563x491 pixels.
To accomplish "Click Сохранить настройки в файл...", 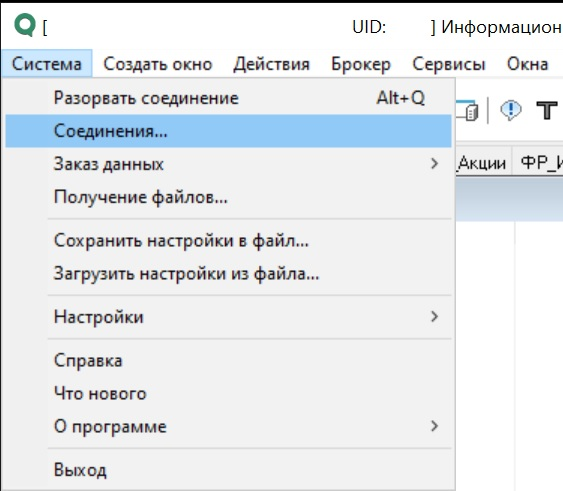I will 228,240.
